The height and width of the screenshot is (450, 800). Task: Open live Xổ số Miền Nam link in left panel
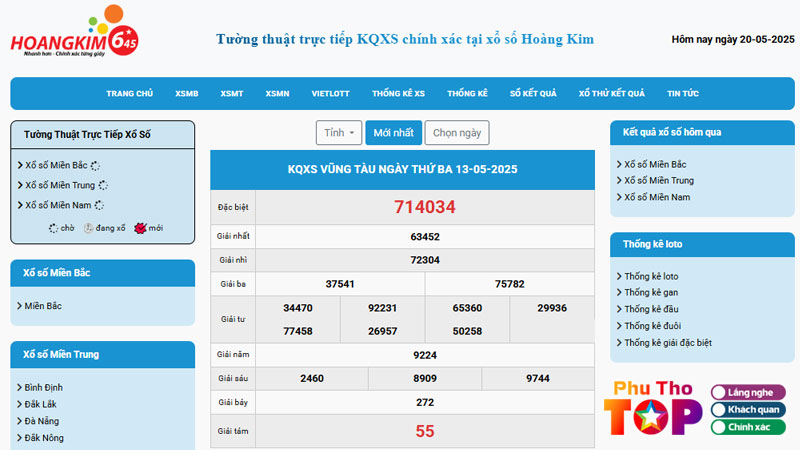[58, 205]
